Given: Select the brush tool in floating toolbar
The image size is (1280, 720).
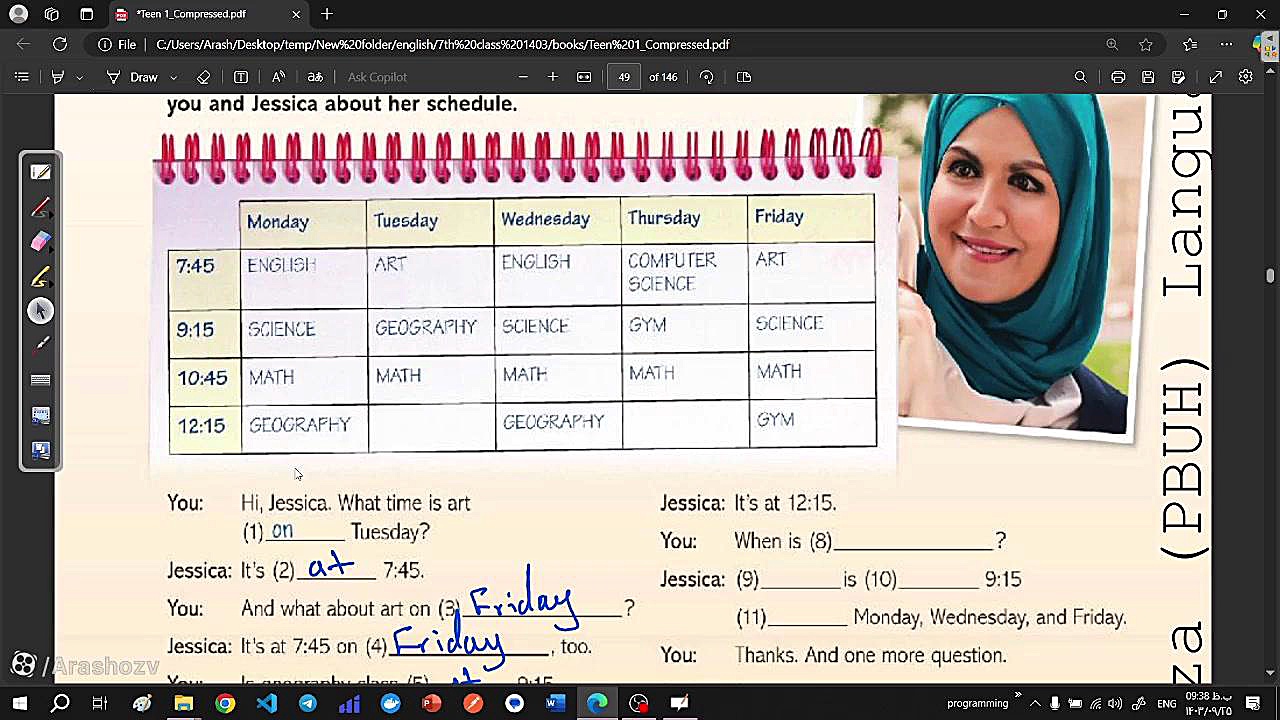Looking at the screenshot, I should 41,346.
